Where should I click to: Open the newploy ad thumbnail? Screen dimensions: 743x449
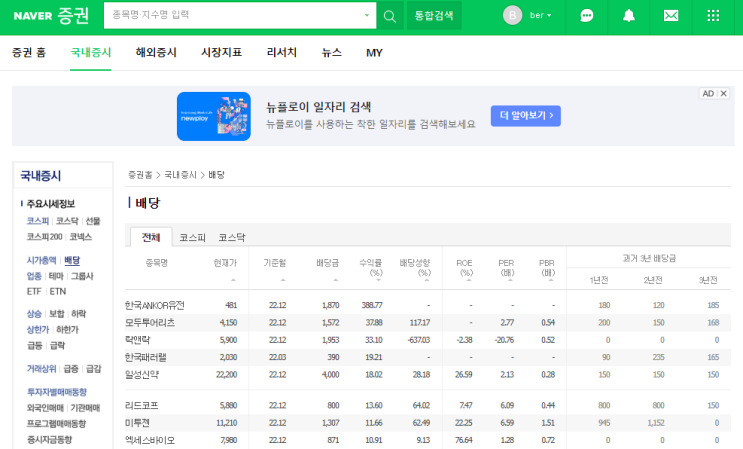[214, 116]
